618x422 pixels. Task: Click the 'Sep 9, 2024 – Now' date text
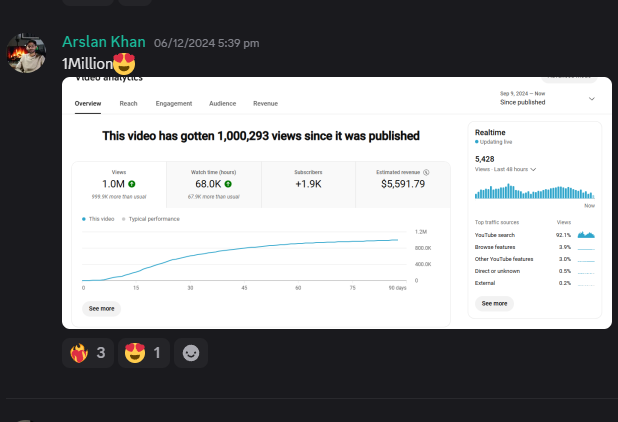(523, 94)
